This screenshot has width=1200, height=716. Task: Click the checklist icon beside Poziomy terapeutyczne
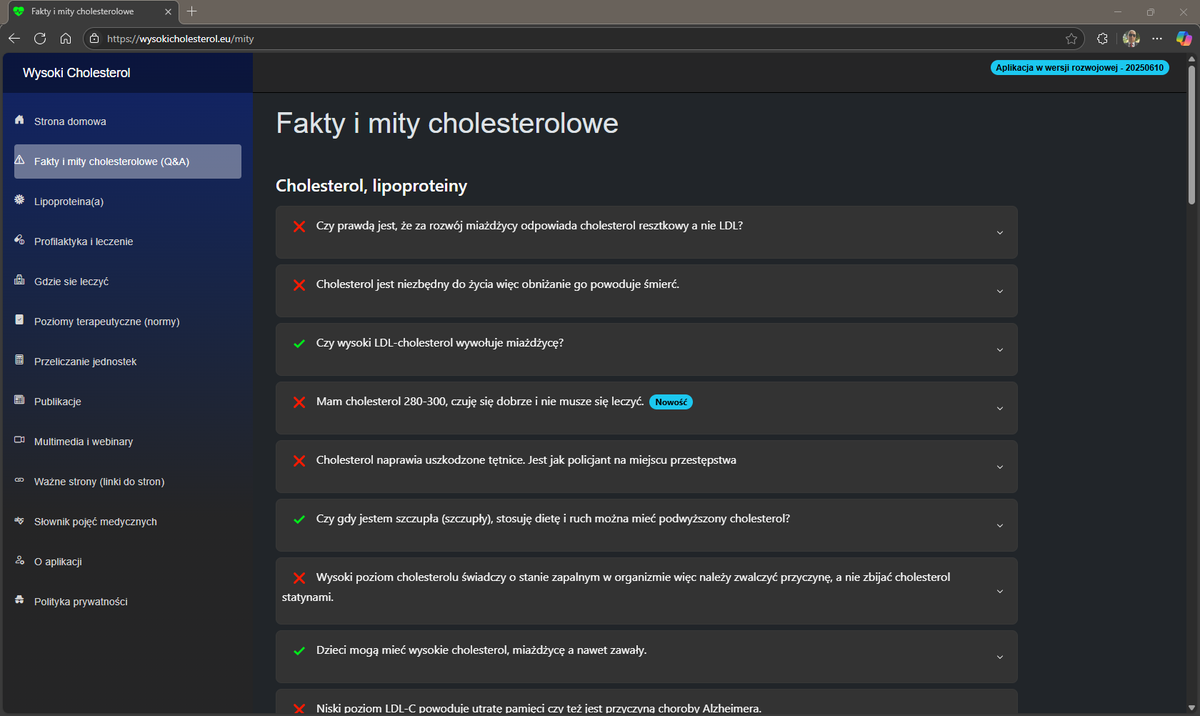coord(19,321)
